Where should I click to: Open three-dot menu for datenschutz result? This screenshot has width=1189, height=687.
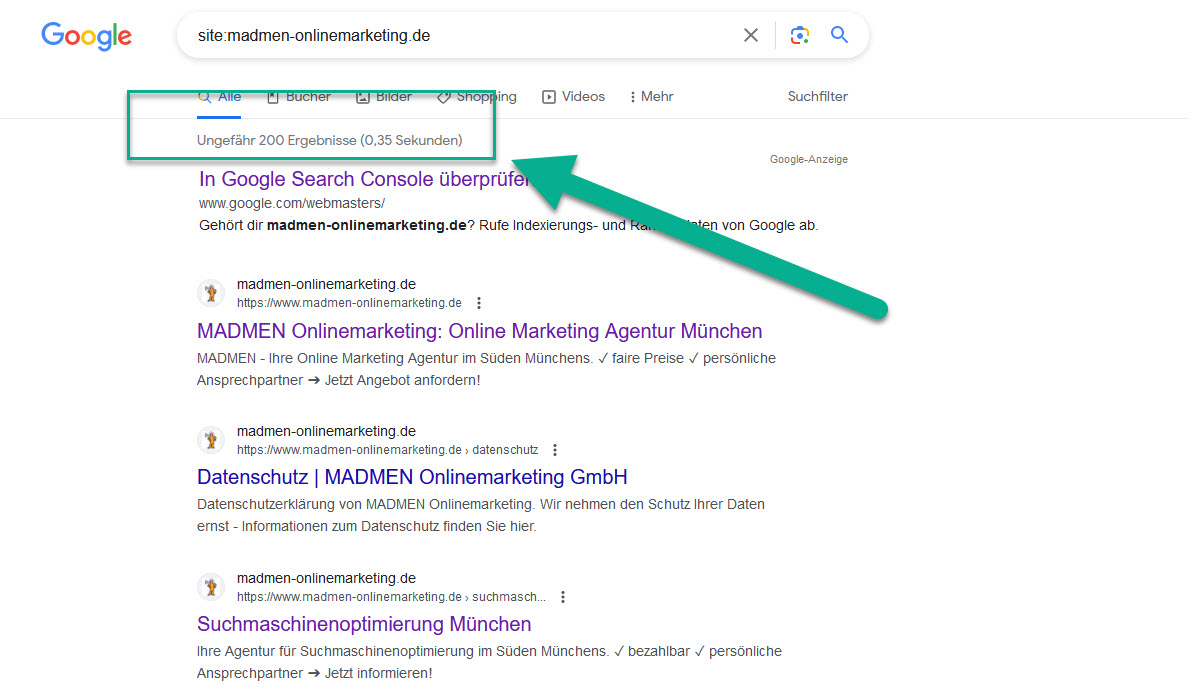click(x=555, y=450)
